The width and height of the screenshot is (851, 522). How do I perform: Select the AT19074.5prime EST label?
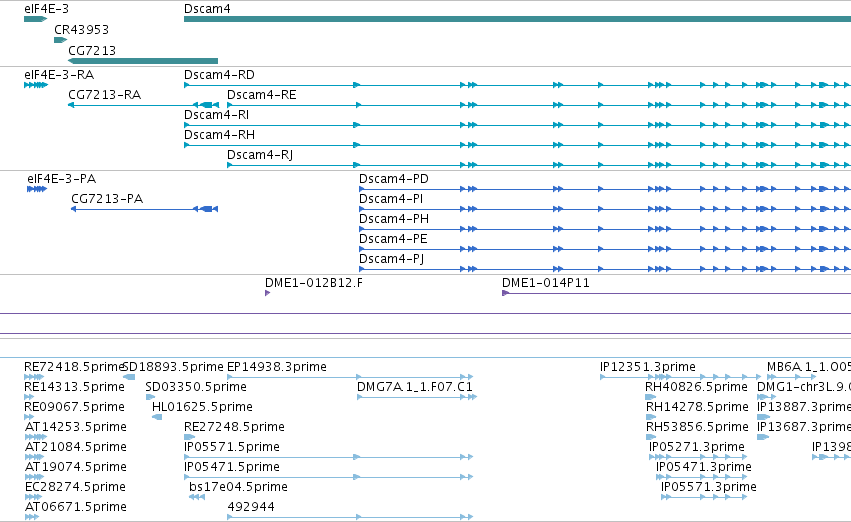tap(76, 468)
